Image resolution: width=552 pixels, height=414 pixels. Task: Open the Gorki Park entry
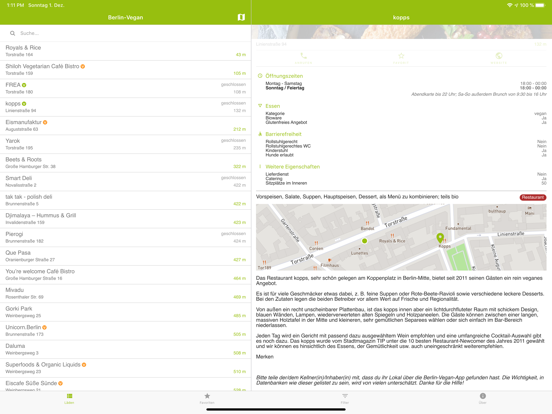tap(125, 312)
